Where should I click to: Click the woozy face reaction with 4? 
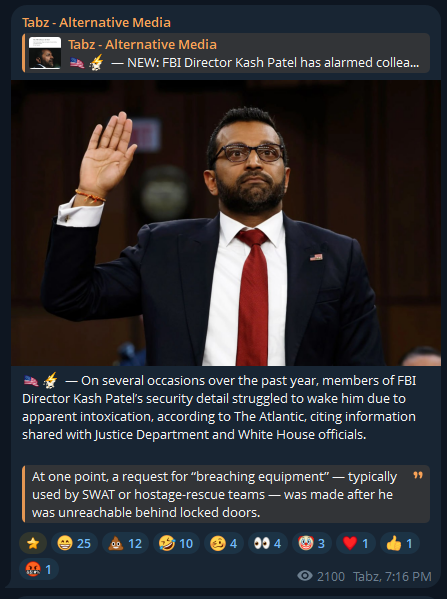(224, 543)
